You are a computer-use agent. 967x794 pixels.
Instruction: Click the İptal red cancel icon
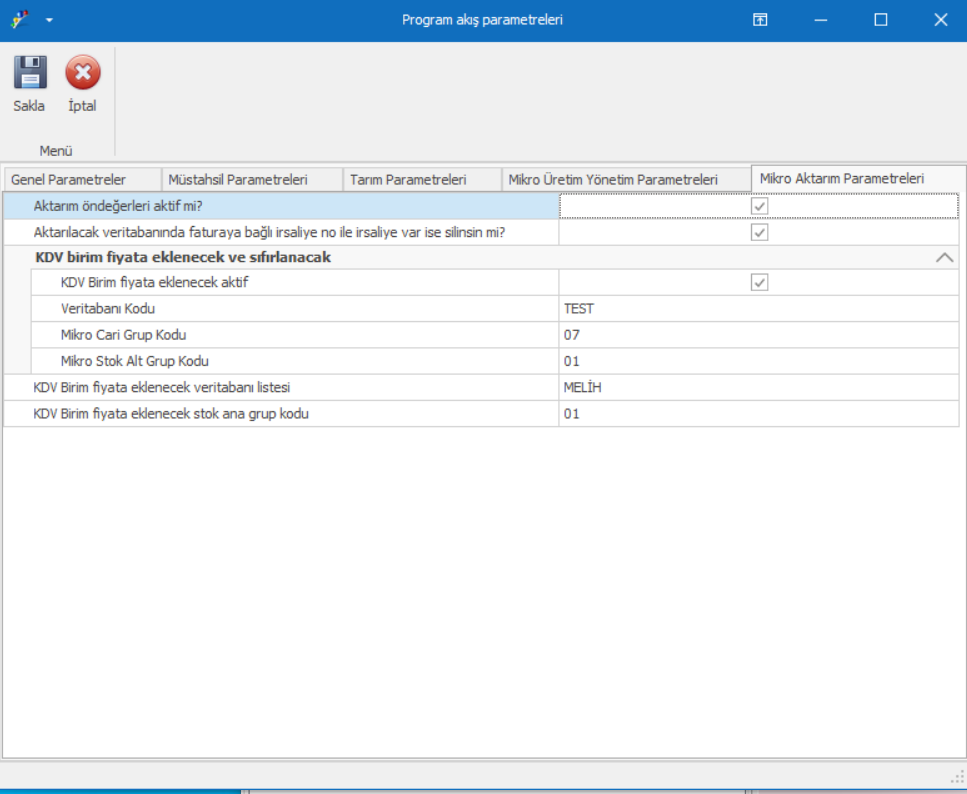tap(83, 72)
